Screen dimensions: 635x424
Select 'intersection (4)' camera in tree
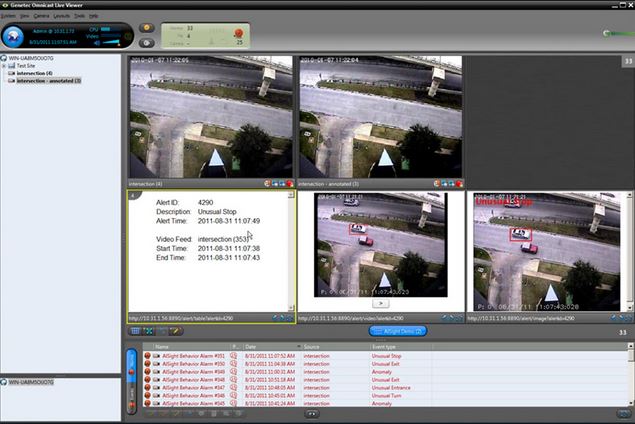[34, 73]
